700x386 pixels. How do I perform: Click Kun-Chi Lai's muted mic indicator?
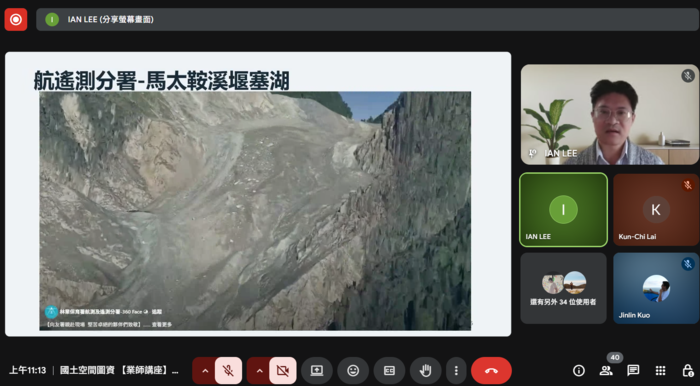click(688, 185)
